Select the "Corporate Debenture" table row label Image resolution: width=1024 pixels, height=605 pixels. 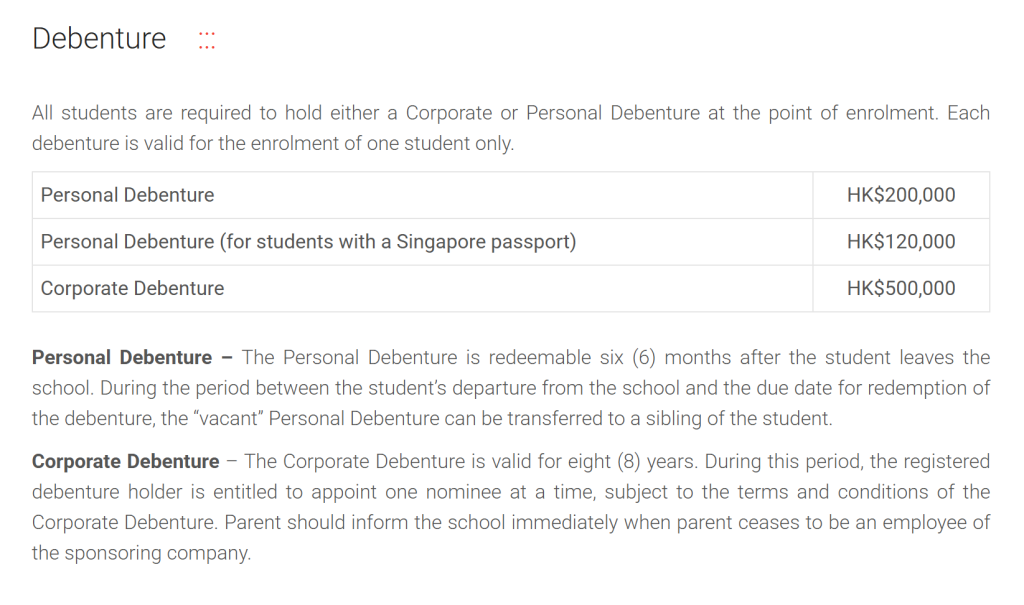(x=132, y=289)
